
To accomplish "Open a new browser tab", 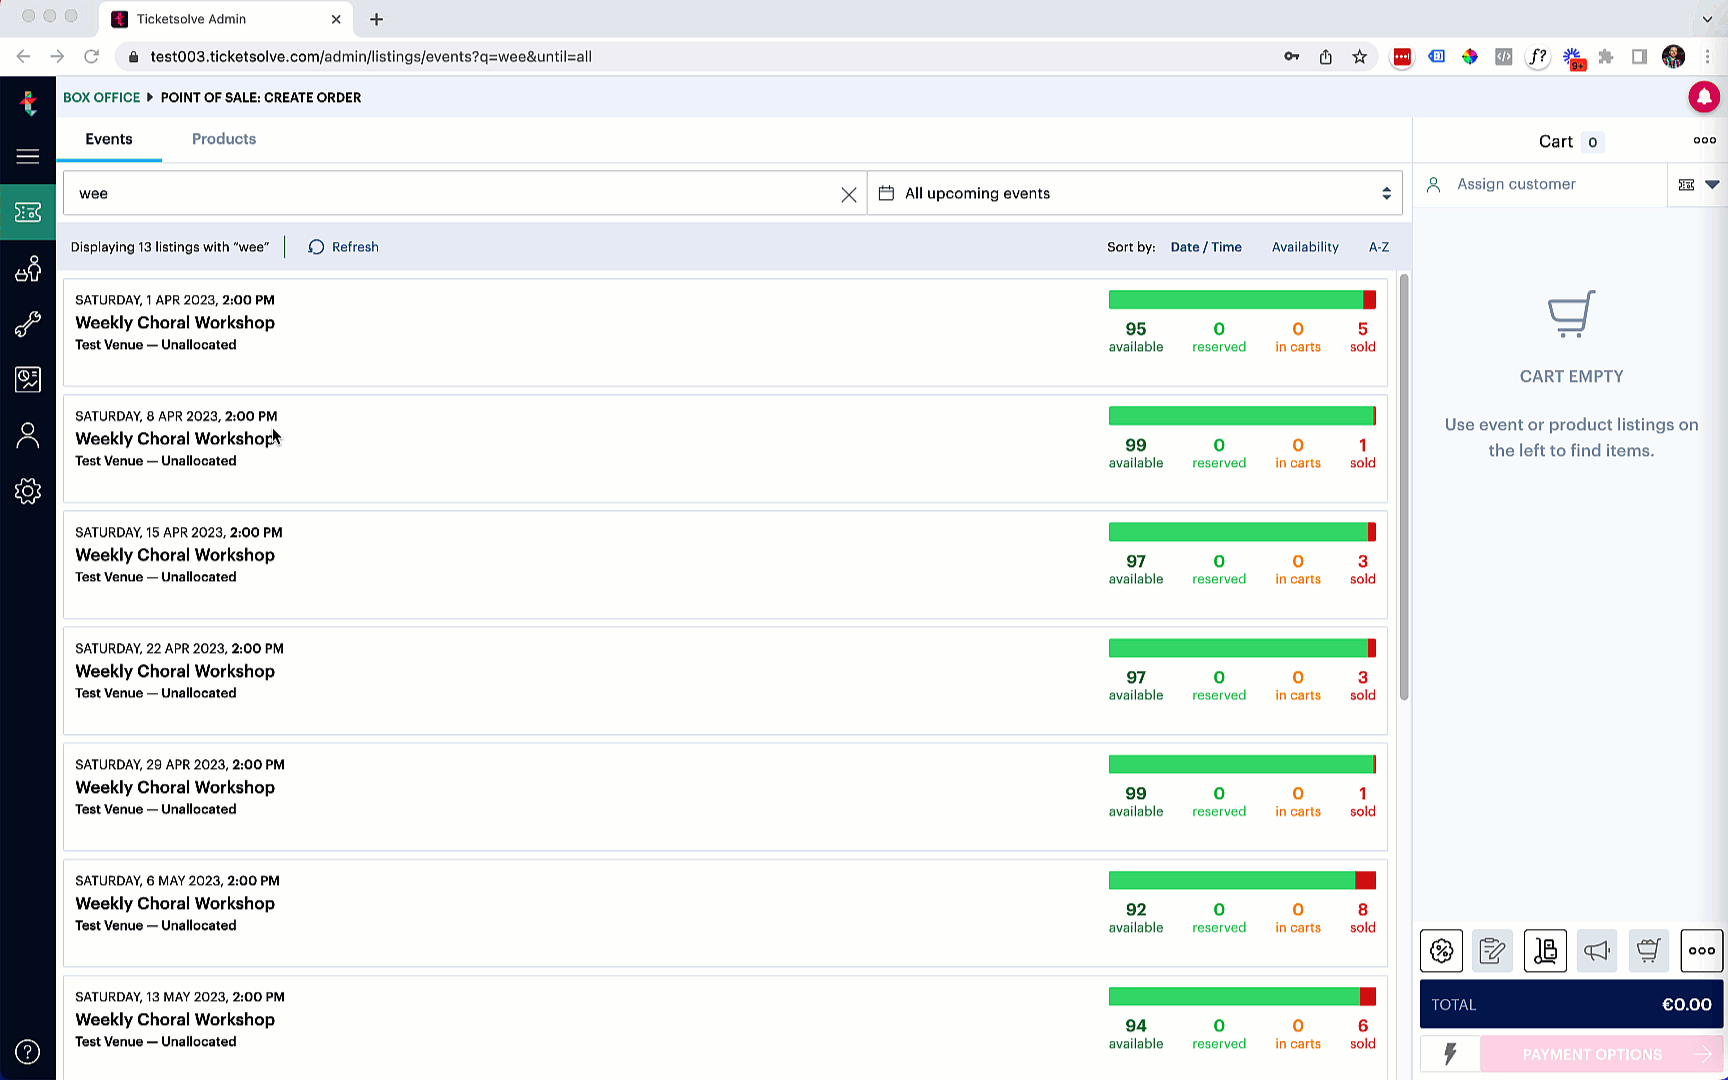I will pyautogui.click(x=376, y=19).
